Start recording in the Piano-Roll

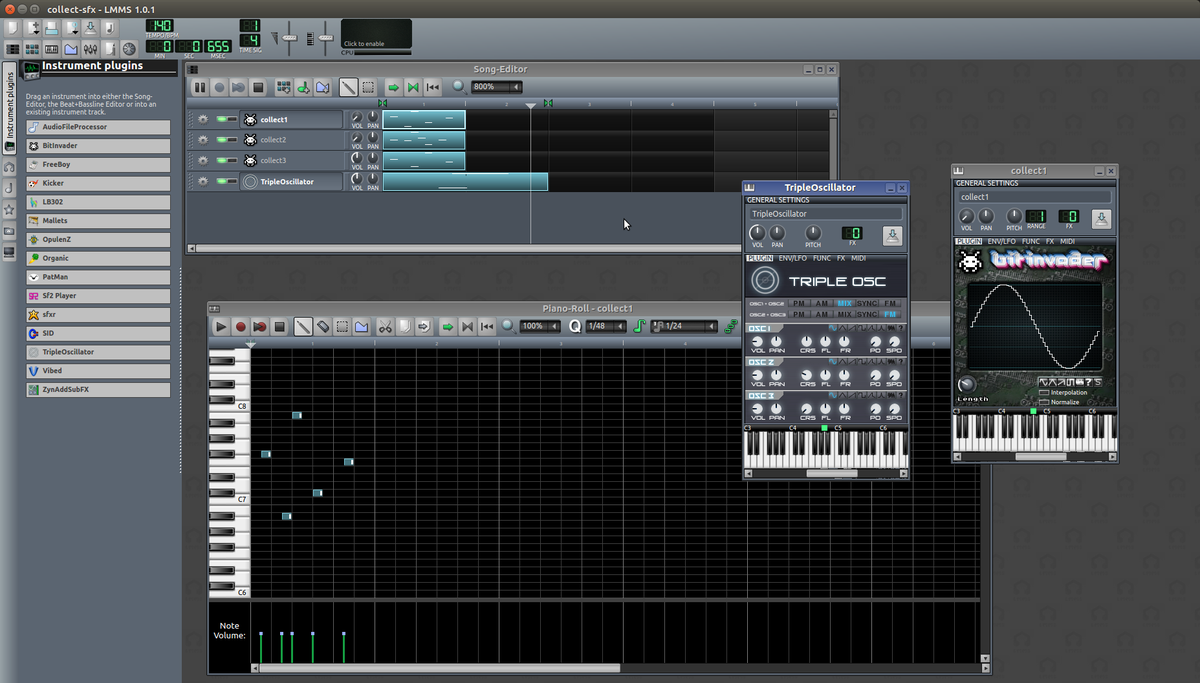click(240, 326)
